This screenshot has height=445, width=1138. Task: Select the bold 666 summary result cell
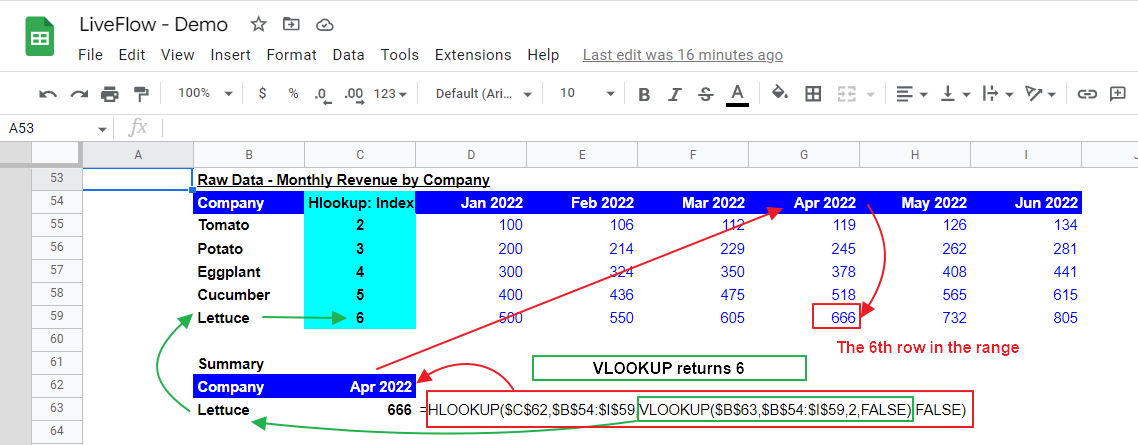click(360, 410)
